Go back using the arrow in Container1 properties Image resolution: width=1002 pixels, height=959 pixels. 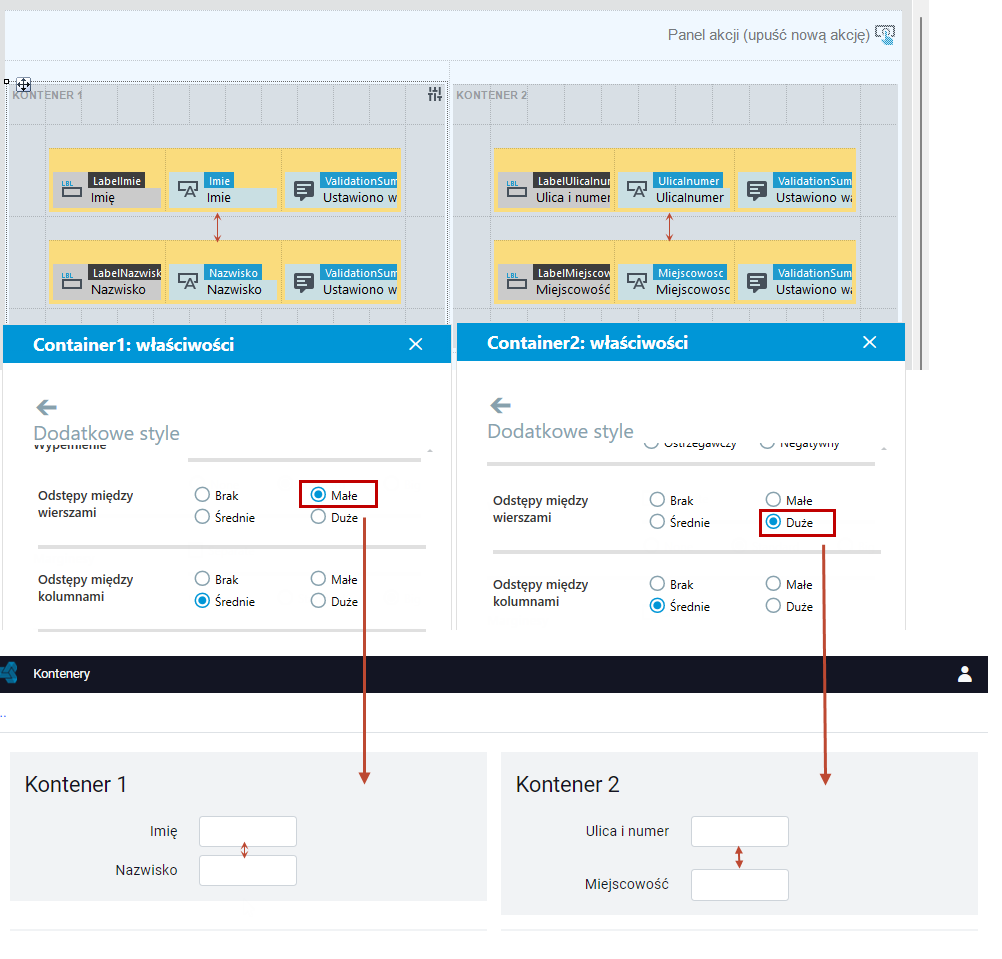(47, 407)
